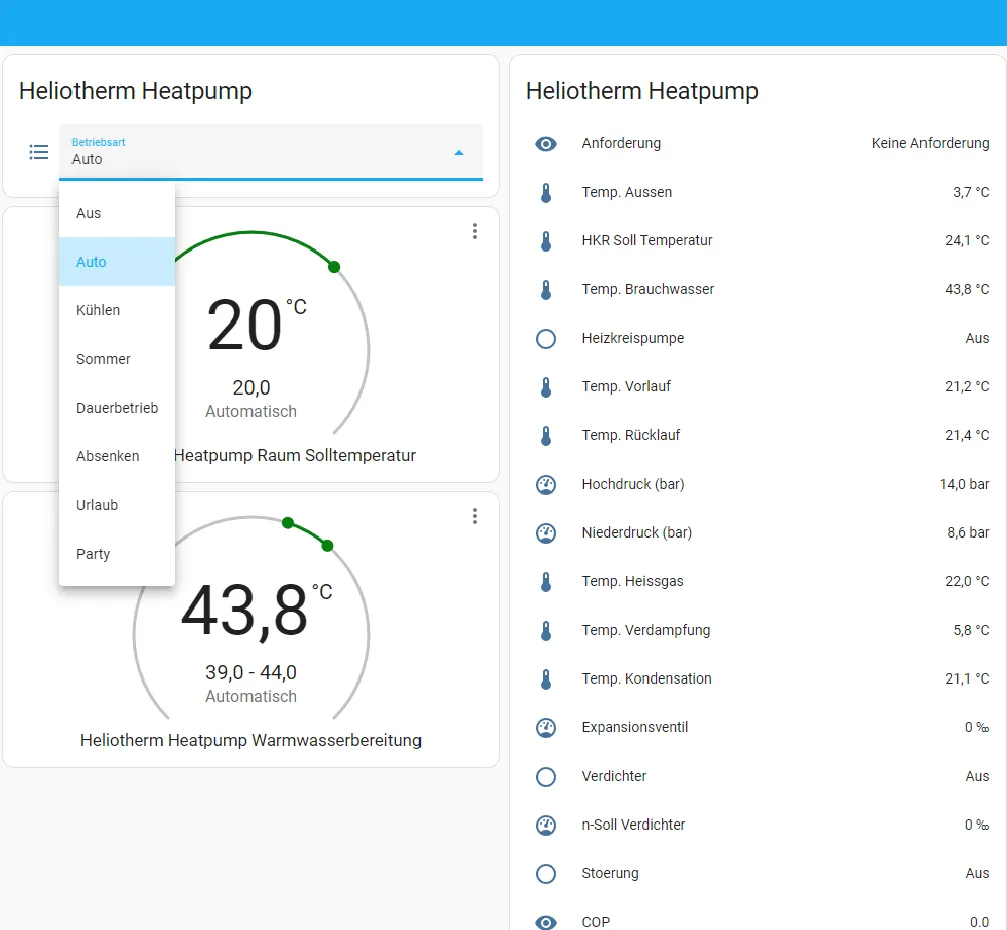Click the circle icon for Heizkreispumpe
The image size is (1007, 930).
tap(546, 338)
